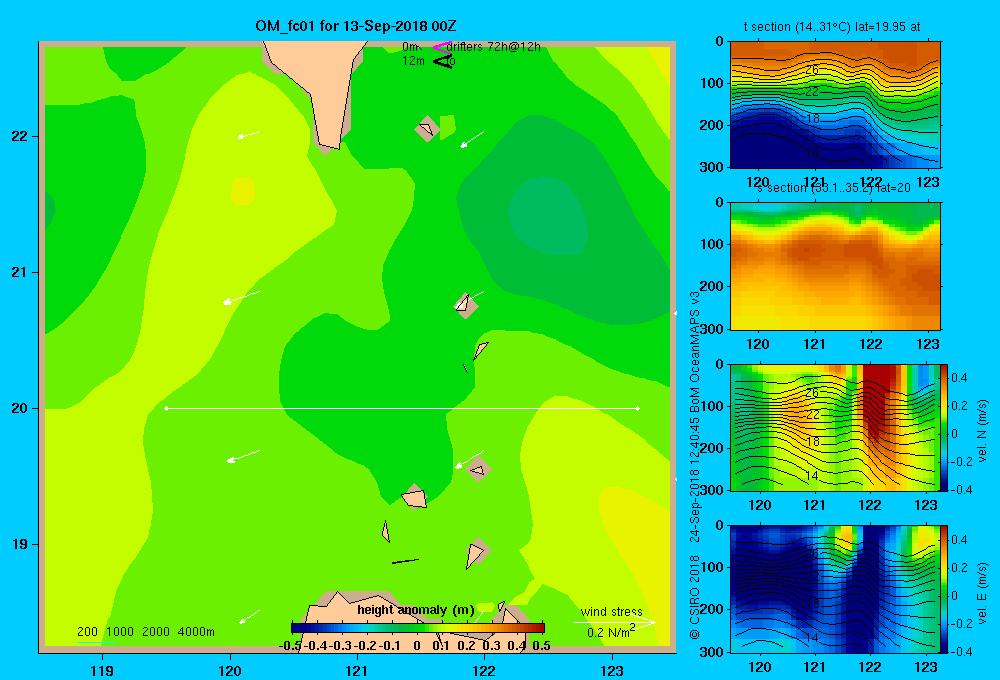This screenshot has width=1000, height=680.
Task: Click longitude label '123' below main map
Action: 612,670
